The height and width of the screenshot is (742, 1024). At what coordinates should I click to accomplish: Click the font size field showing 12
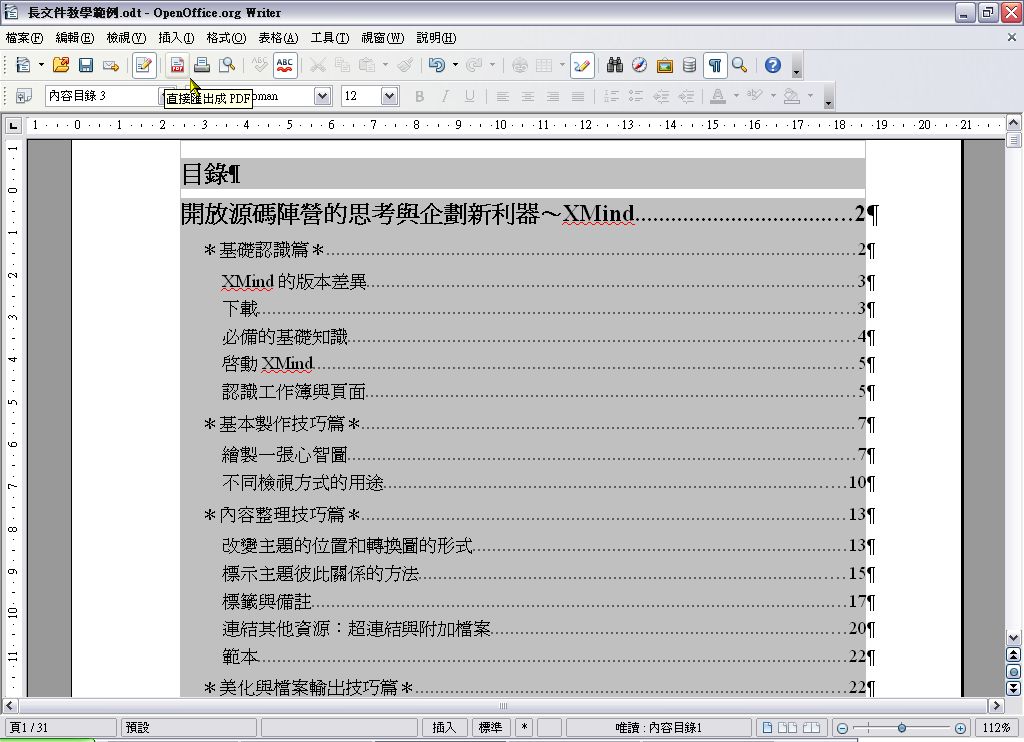coord(361,96)
